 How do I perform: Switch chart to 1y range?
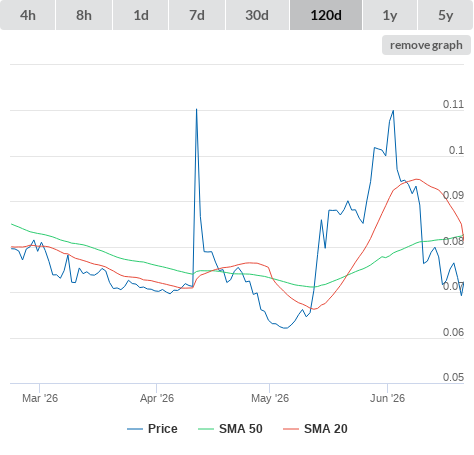390,15
